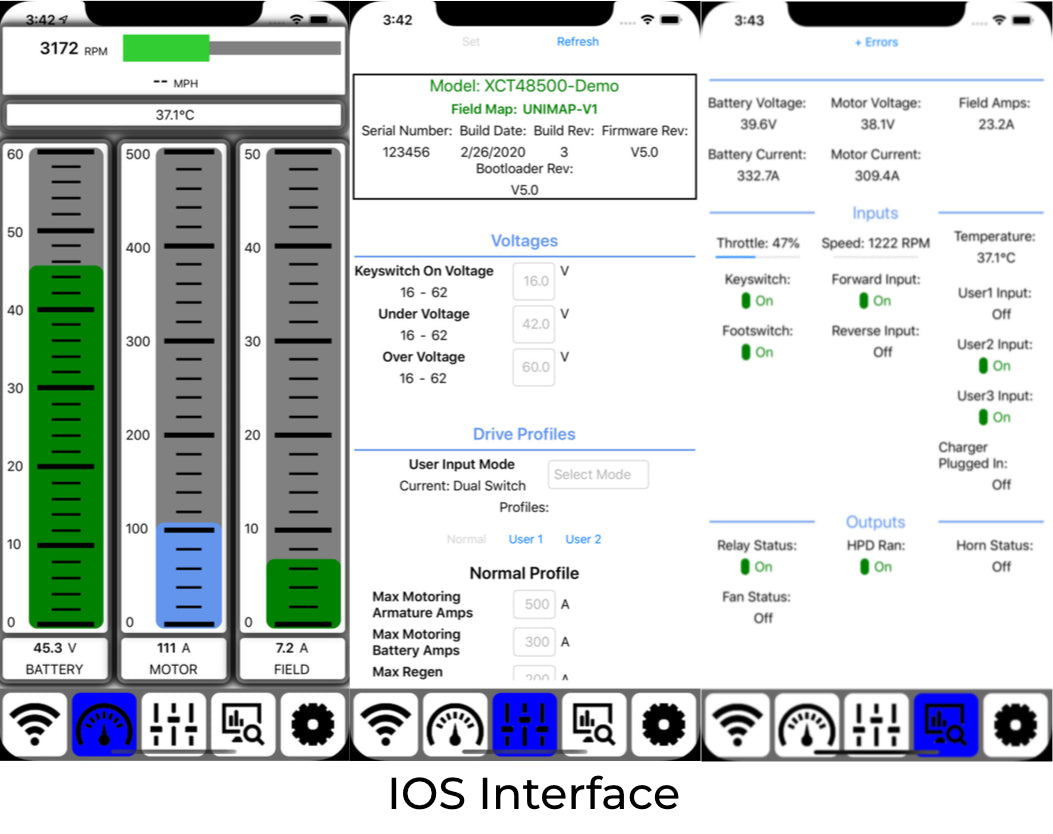Viewport: 1053px width, 834px height.
Task: Expand the + Errors section
Action: [876, 42]
